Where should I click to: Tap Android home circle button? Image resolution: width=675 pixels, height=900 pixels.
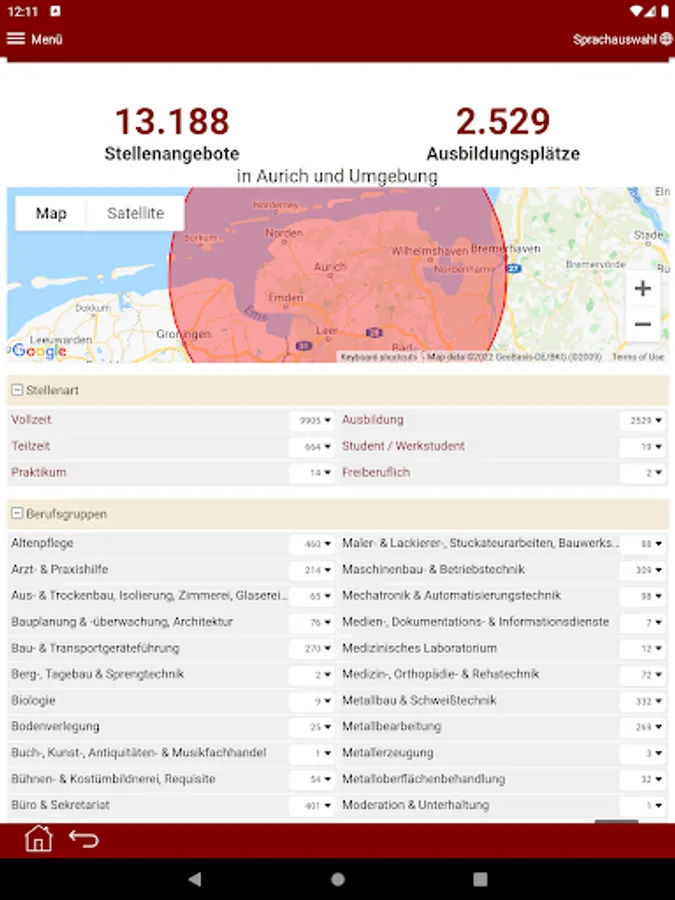(338, 879)
